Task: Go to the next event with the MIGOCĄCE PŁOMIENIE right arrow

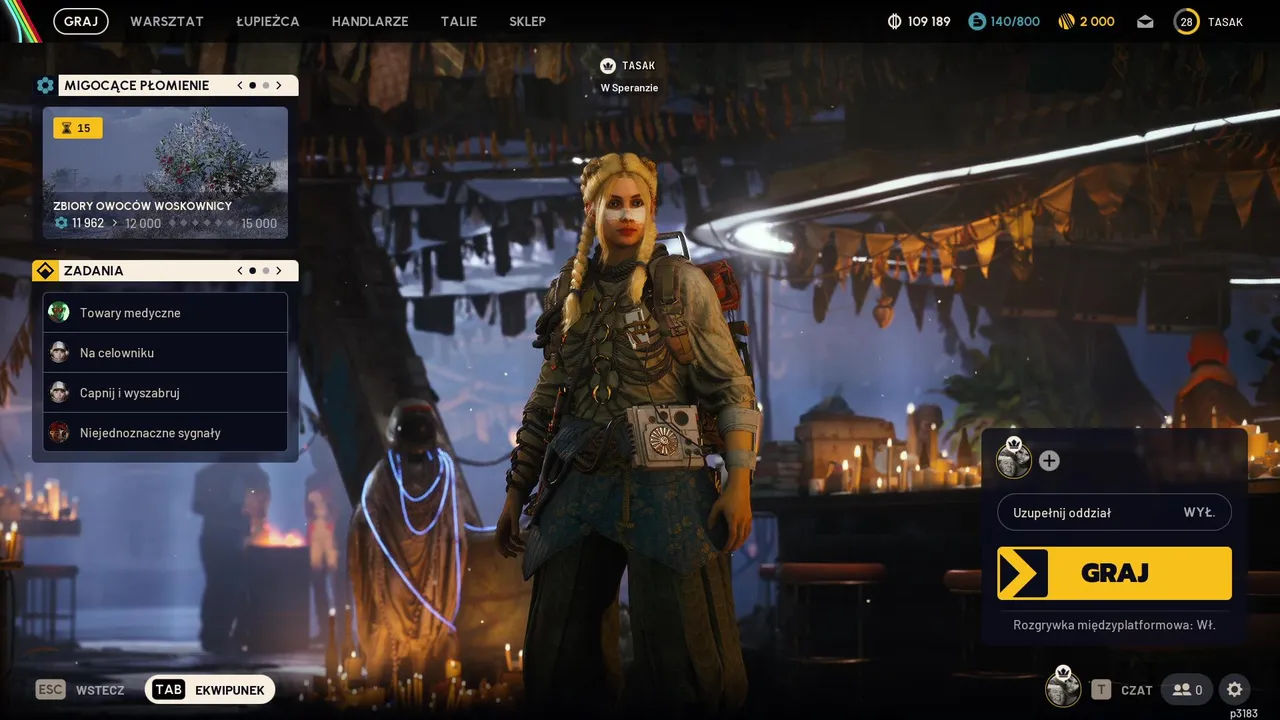Action: click(x=279, y=86)
